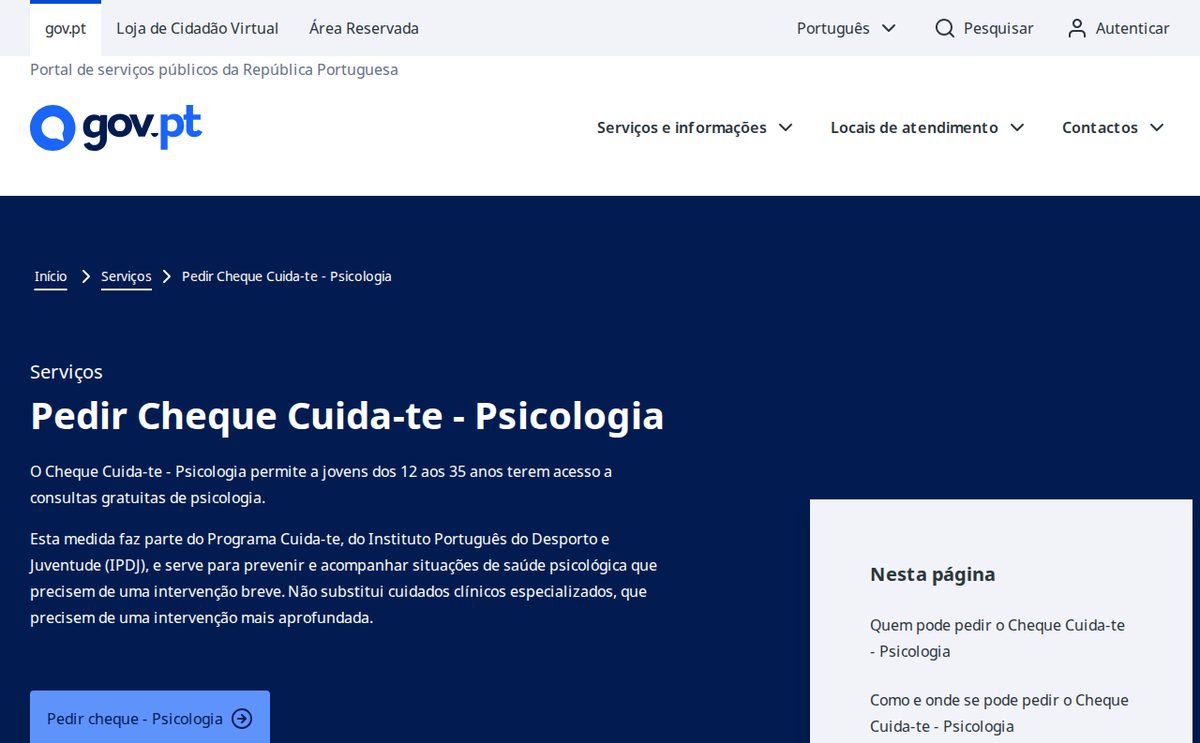Go to Início breadcrumb link
The width and height of the screenshot is (1200, 743).
pyautogui.click(x=51, y=277)
